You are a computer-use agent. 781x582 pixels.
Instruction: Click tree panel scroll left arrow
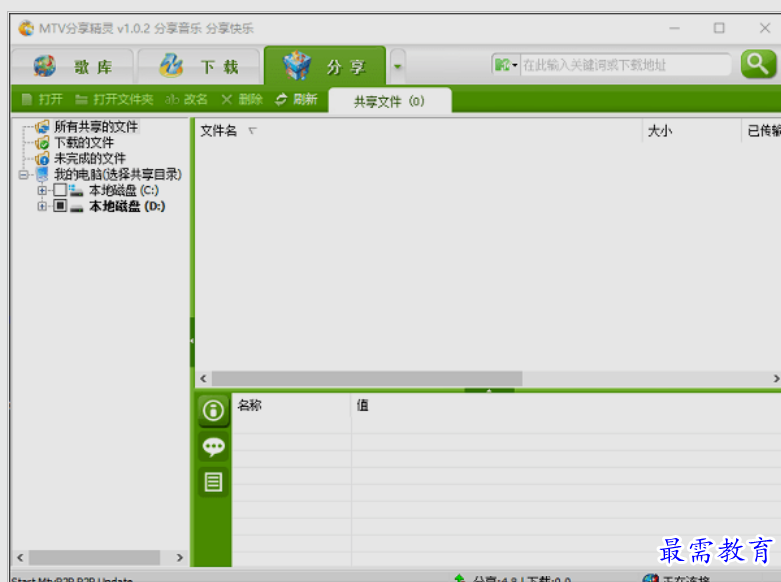click(x=20, y=558)
